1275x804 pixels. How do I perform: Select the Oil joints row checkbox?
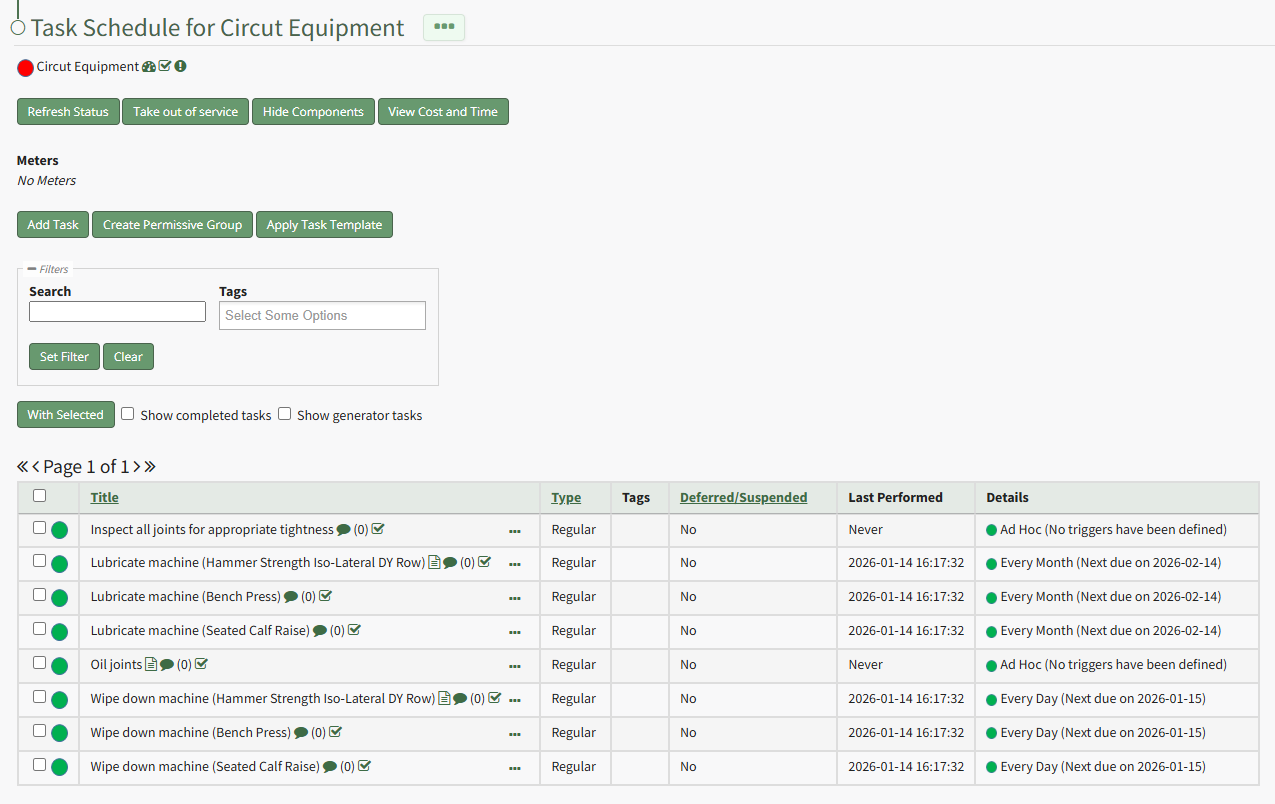39,663
